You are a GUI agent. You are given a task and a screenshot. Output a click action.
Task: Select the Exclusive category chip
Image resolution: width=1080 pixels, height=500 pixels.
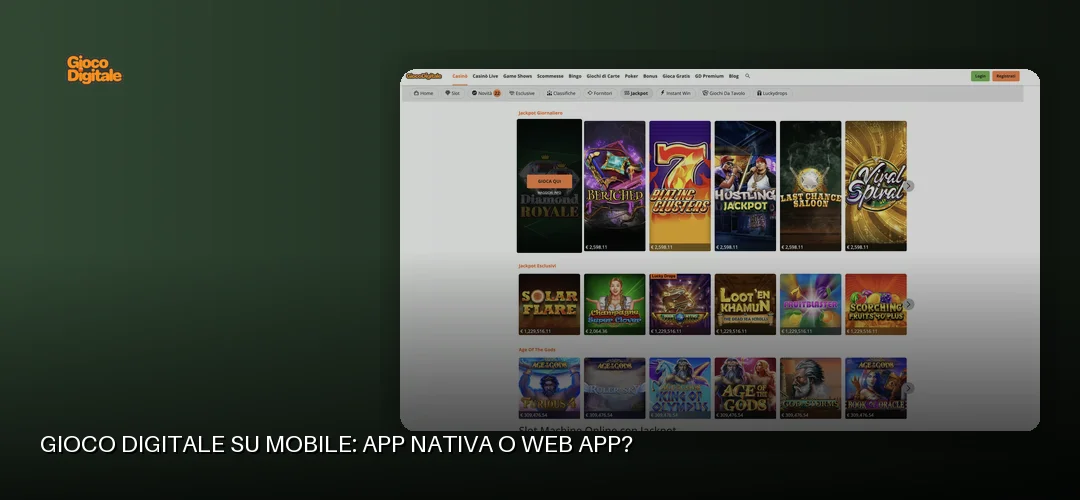pyautogui.click(x=522, y=93)
